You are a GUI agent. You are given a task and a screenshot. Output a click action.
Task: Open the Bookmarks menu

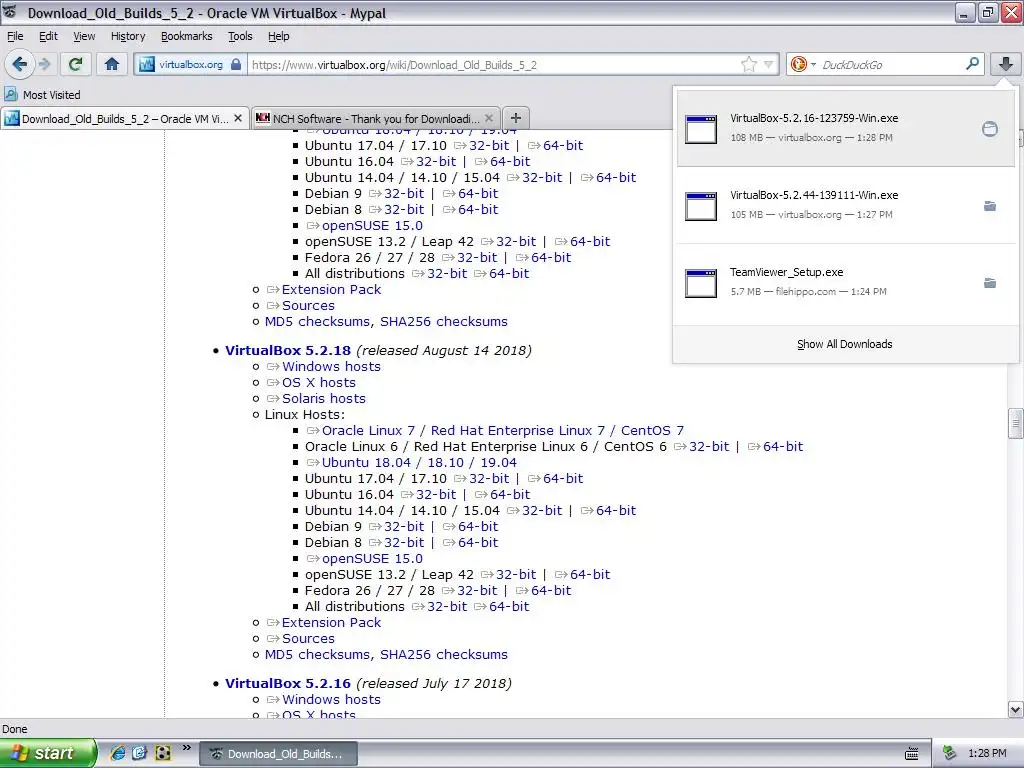point(187,37)
